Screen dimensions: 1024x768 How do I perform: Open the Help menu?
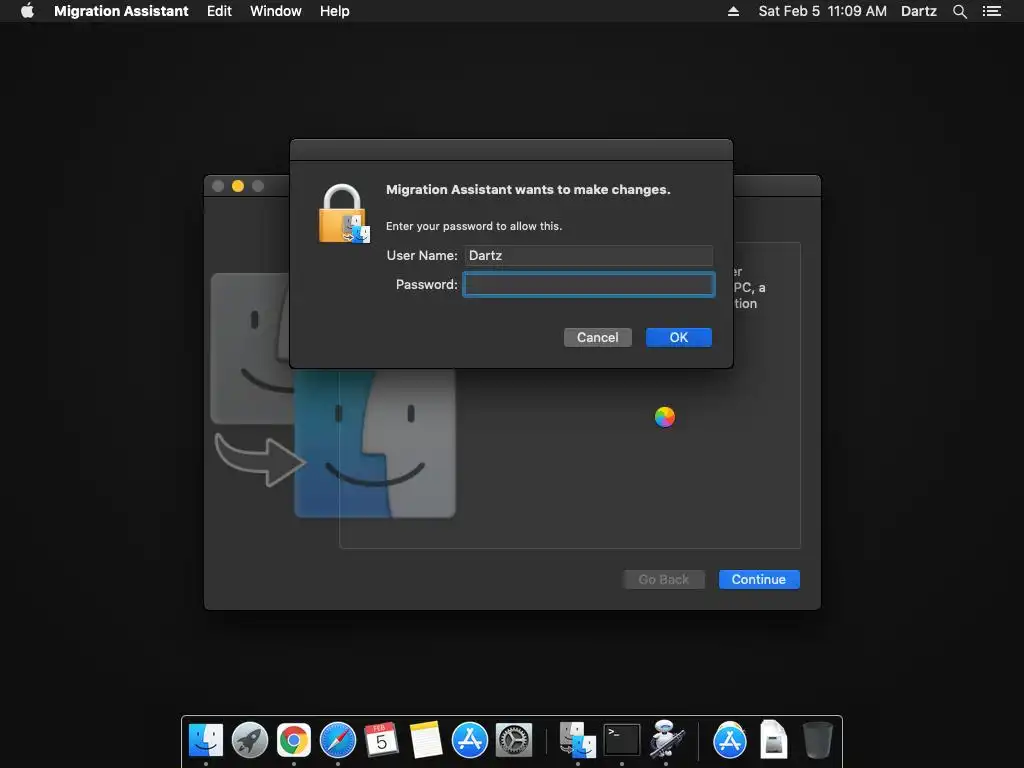[x=334, y=11]
